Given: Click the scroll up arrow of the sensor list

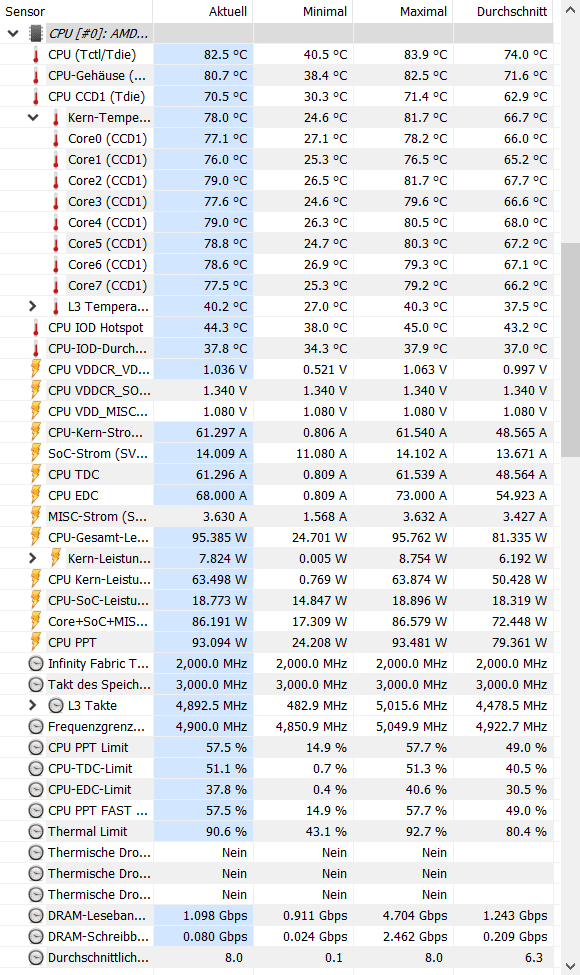Looking at the screenshot, I should [x=570, y=11].
